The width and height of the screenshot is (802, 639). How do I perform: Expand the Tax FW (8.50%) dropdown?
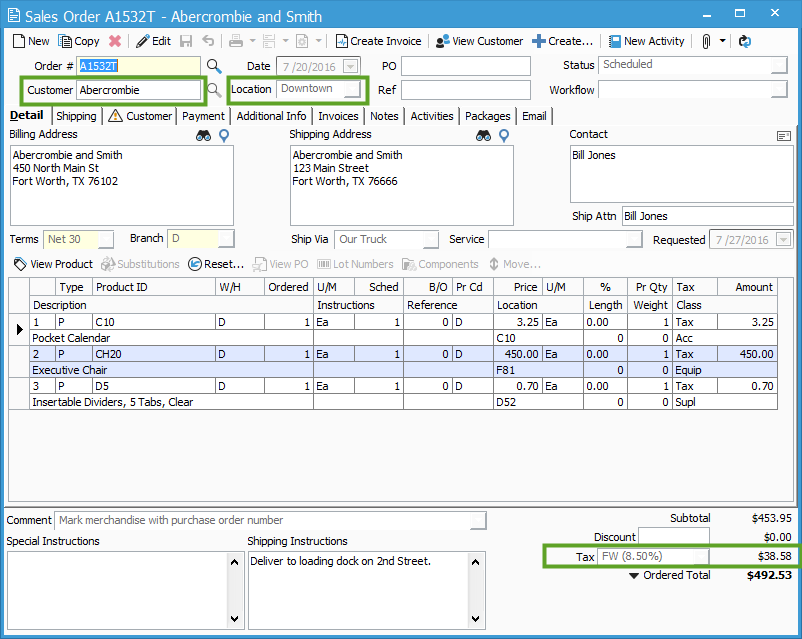coord(701,556)
